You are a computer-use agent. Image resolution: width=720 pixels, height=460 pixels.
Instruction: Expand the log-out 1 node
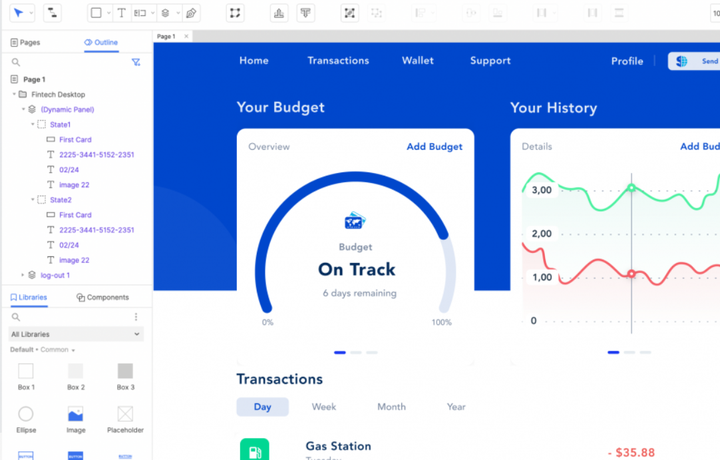coord(23,275)
